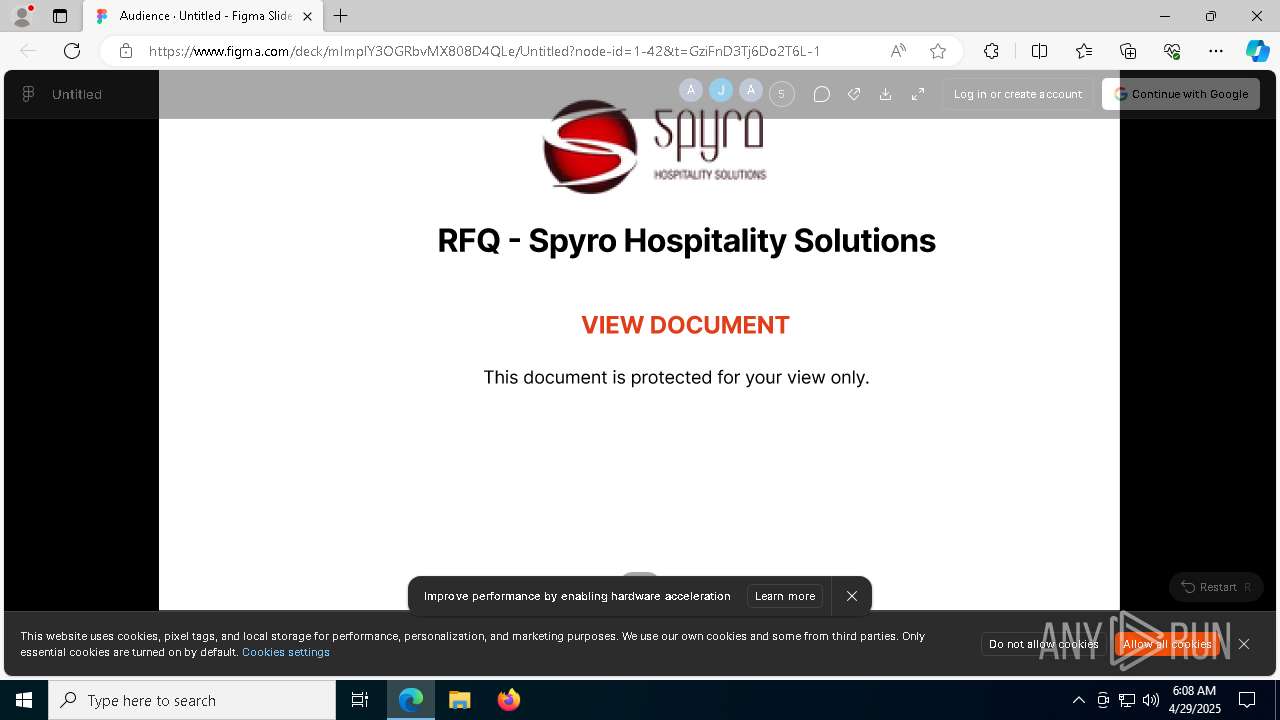Click the blue participant avatar J

[x=721, y=91]
